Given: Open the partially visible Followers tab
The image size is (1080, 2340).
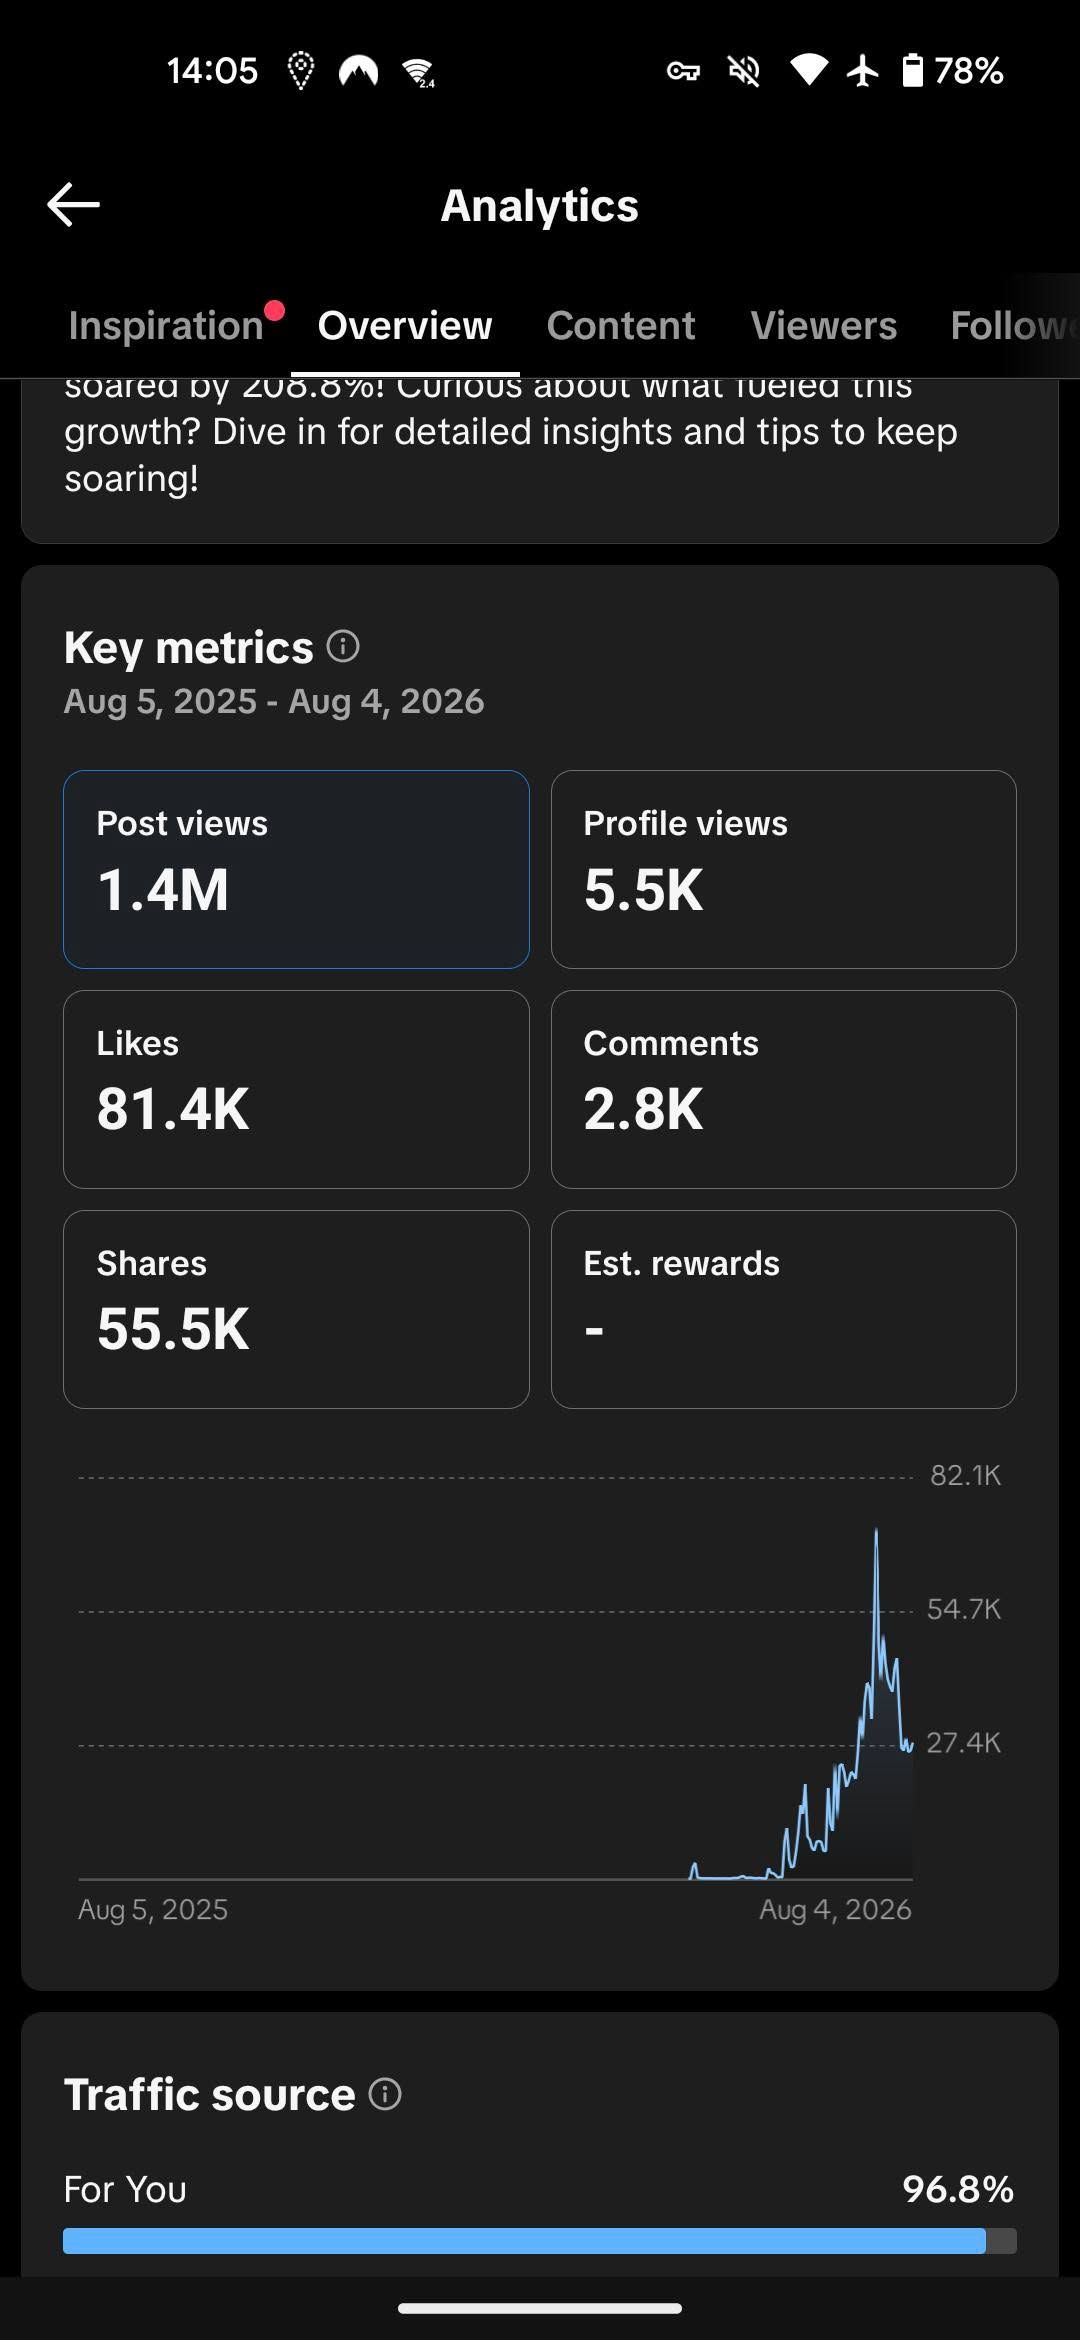Looking at the screenshot, I should (1014, 326).
